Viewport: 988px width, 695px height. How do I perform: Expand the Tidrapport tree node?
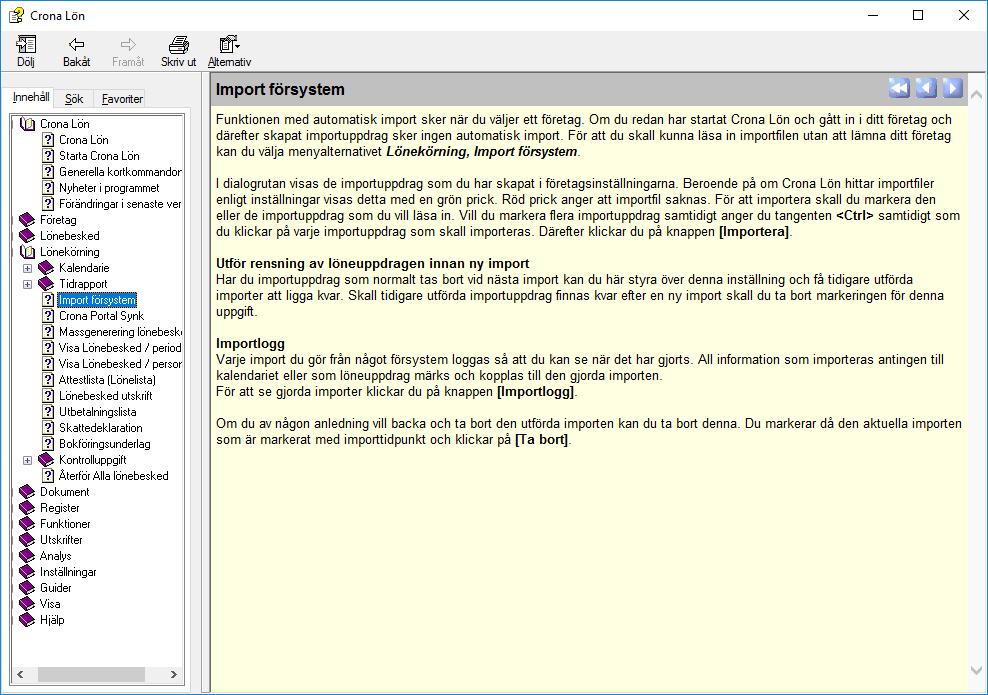[28, 284]
